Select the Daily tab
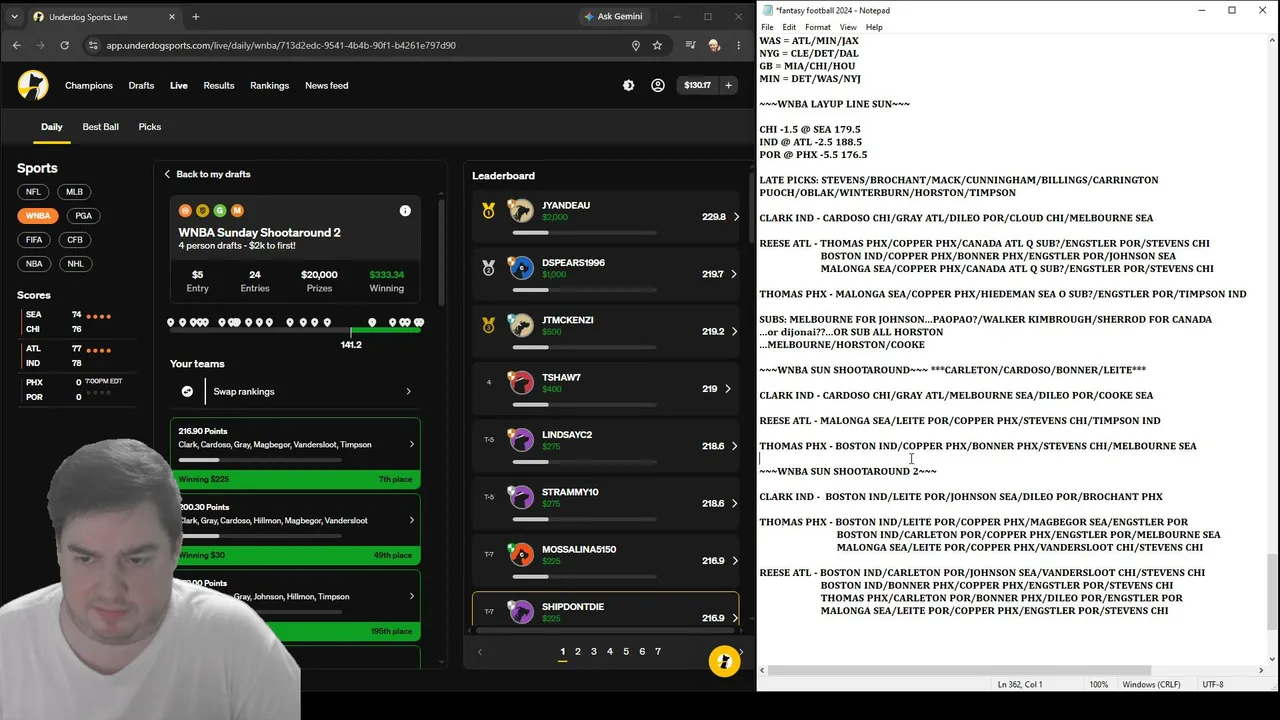Image resolution: width=1280 pixels, height=720 pixels. coord(52,127)
